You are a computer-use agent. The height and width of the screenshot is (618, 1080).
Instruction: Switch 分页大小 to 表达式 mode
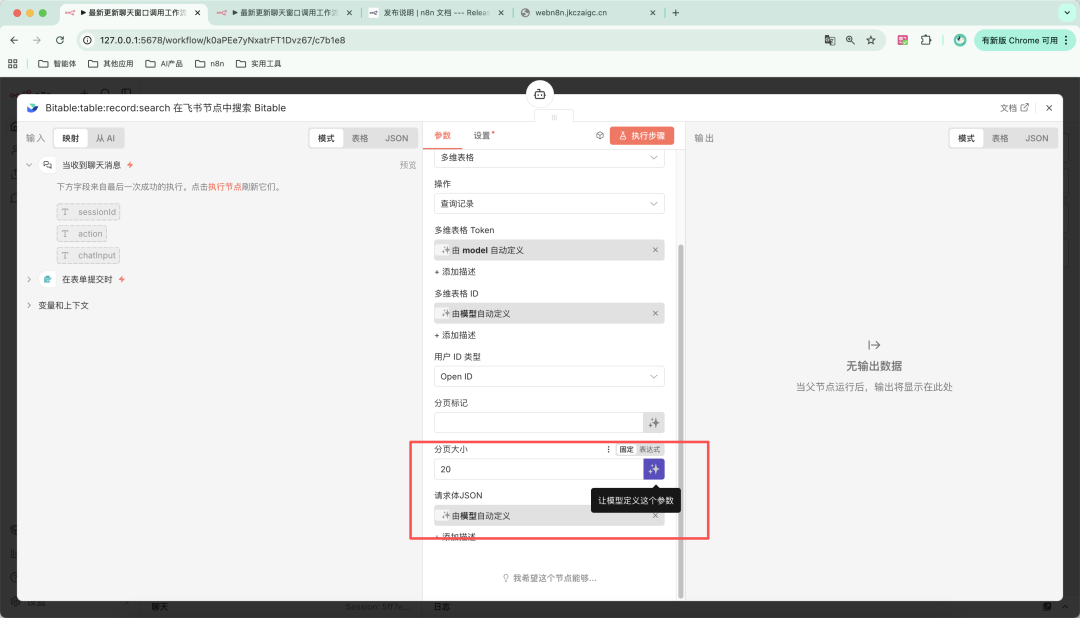click(650, 450)
